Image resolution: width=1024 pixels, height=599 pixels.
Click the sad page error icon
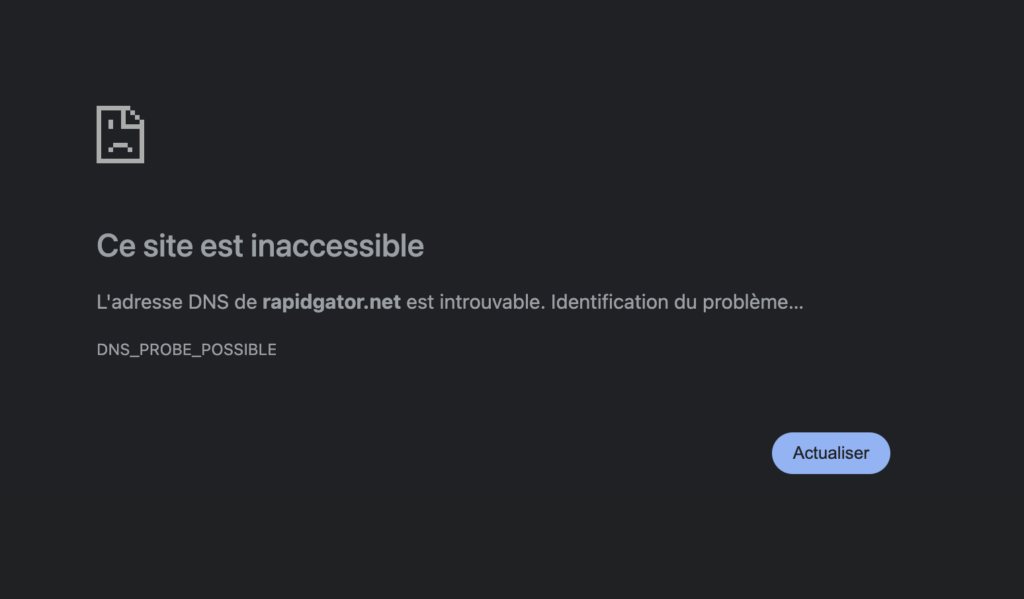(120, 135)
